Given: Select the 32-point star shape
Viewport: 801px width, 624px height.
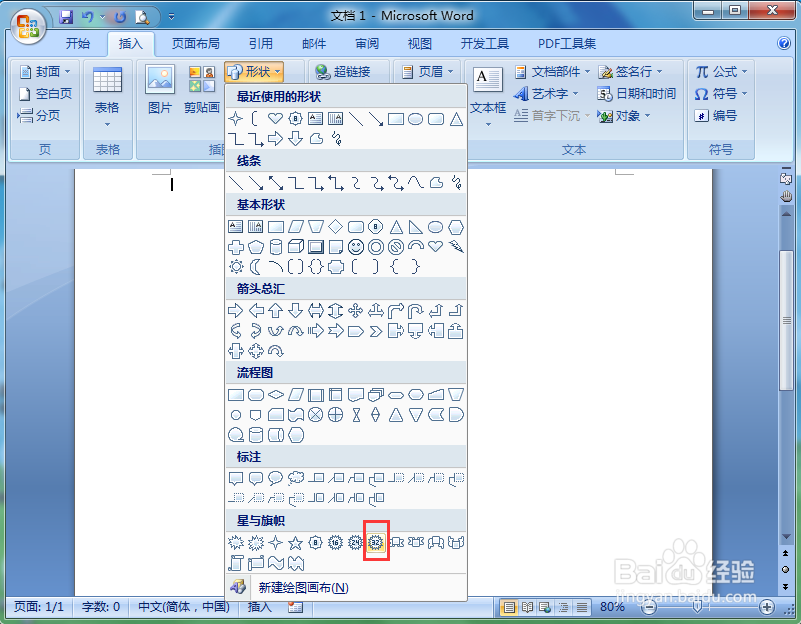Looking at the screenshot, I should click(376, 542).
